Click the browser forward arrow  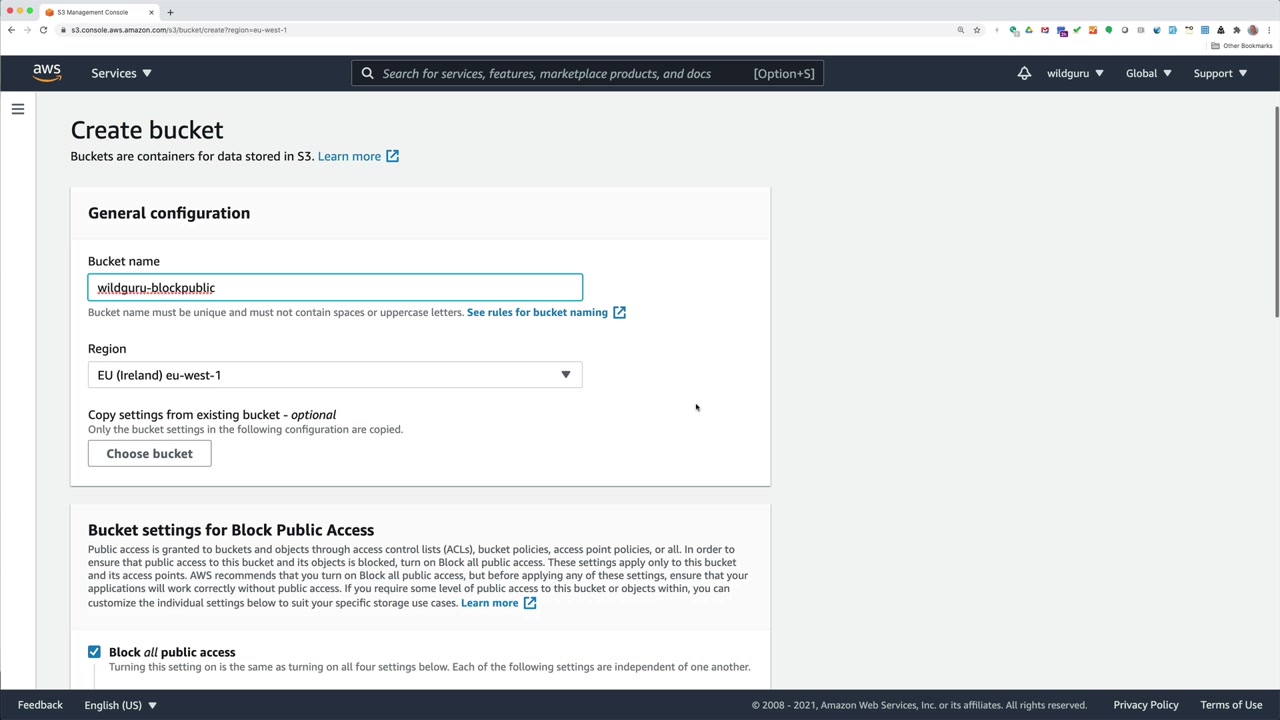click(27, 30)
